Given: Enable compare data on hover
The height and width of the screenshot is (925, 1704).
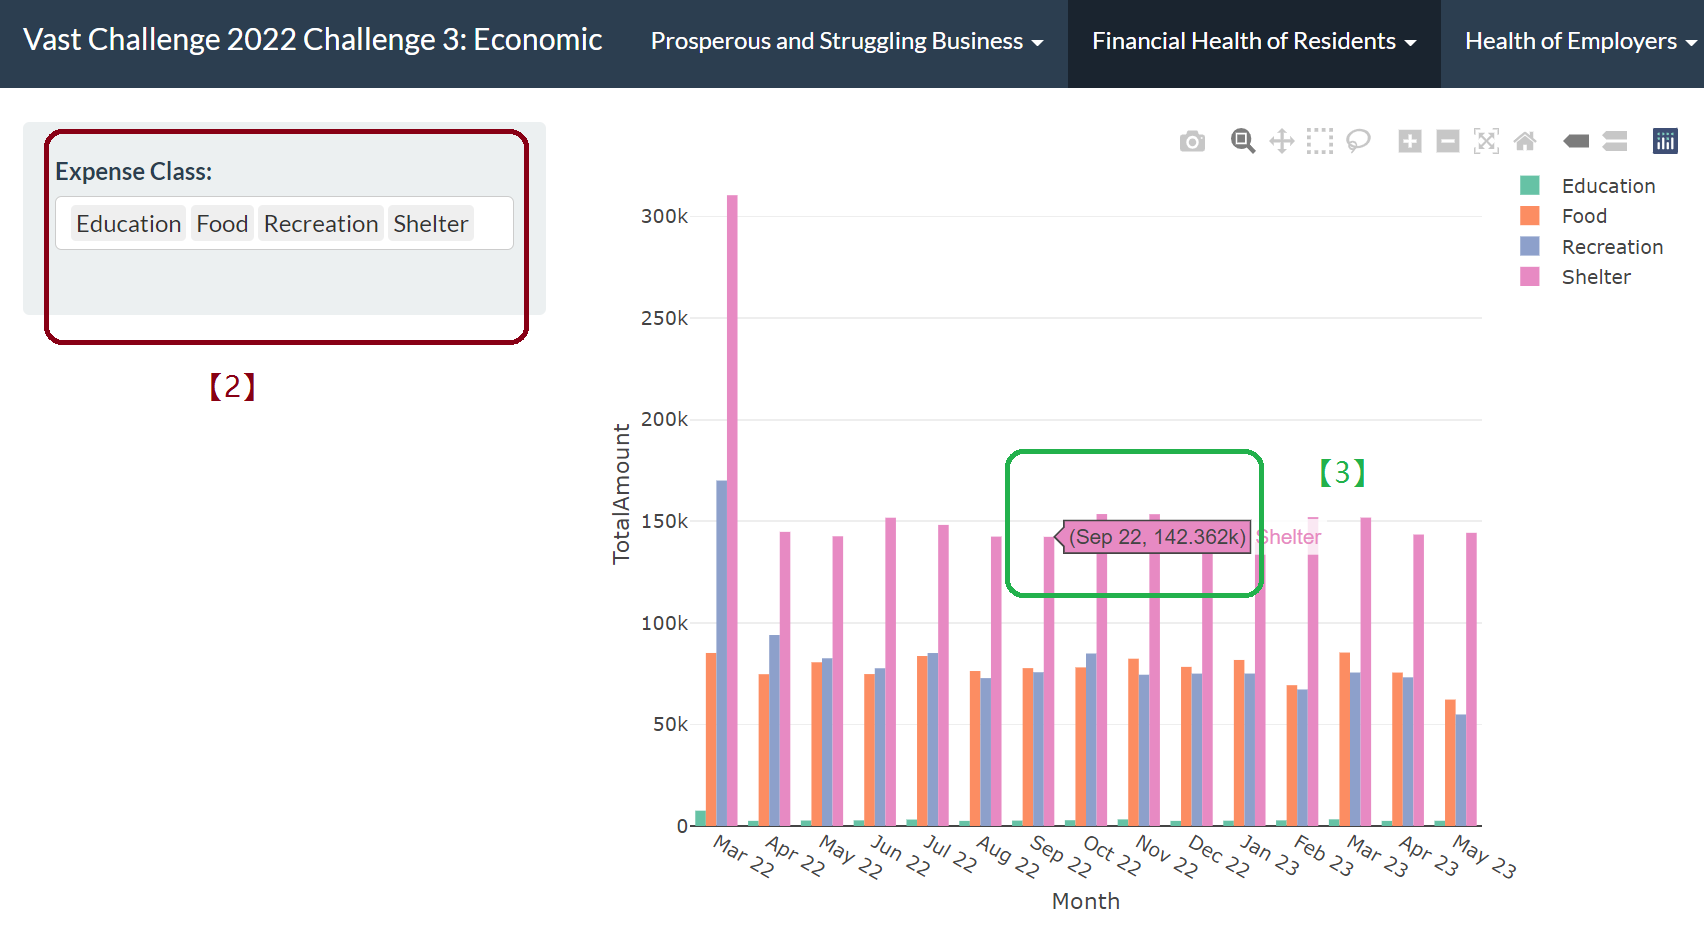Looking at the screenshot, I should pos(1615,141).
